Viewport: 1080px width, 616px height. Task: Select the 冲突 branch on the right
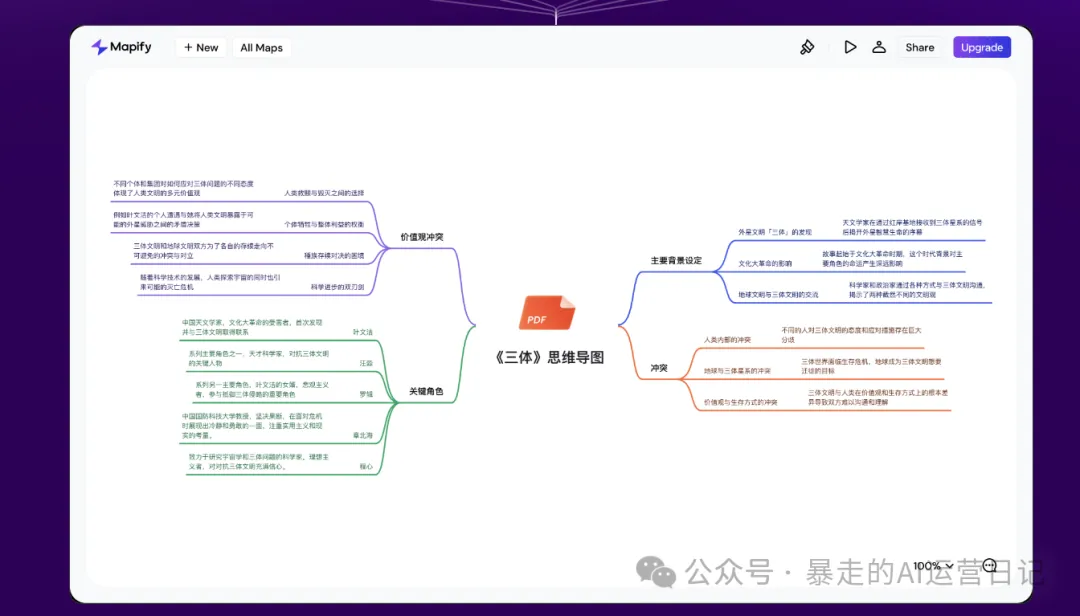click(x=659, y=368)
